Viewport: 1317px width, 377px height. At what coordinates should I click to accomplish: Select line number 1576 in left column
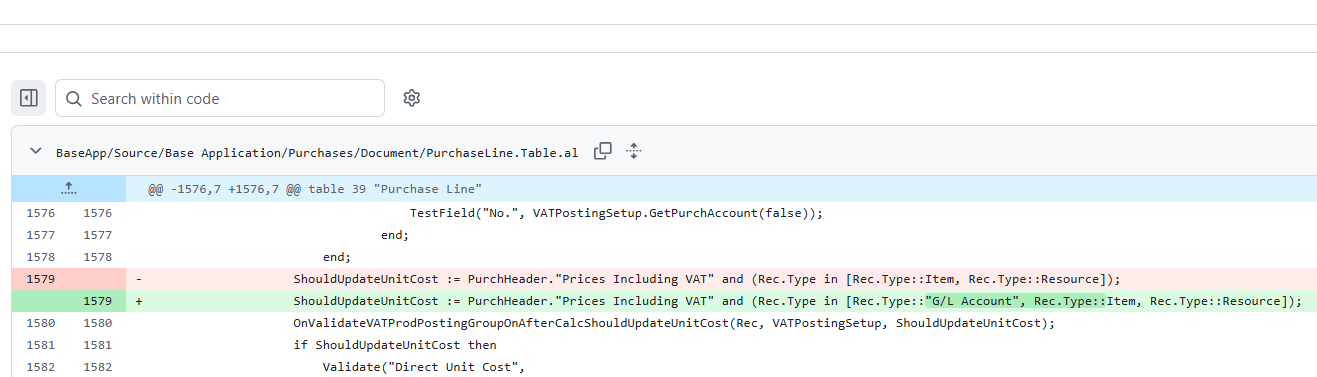coord(41,213)
